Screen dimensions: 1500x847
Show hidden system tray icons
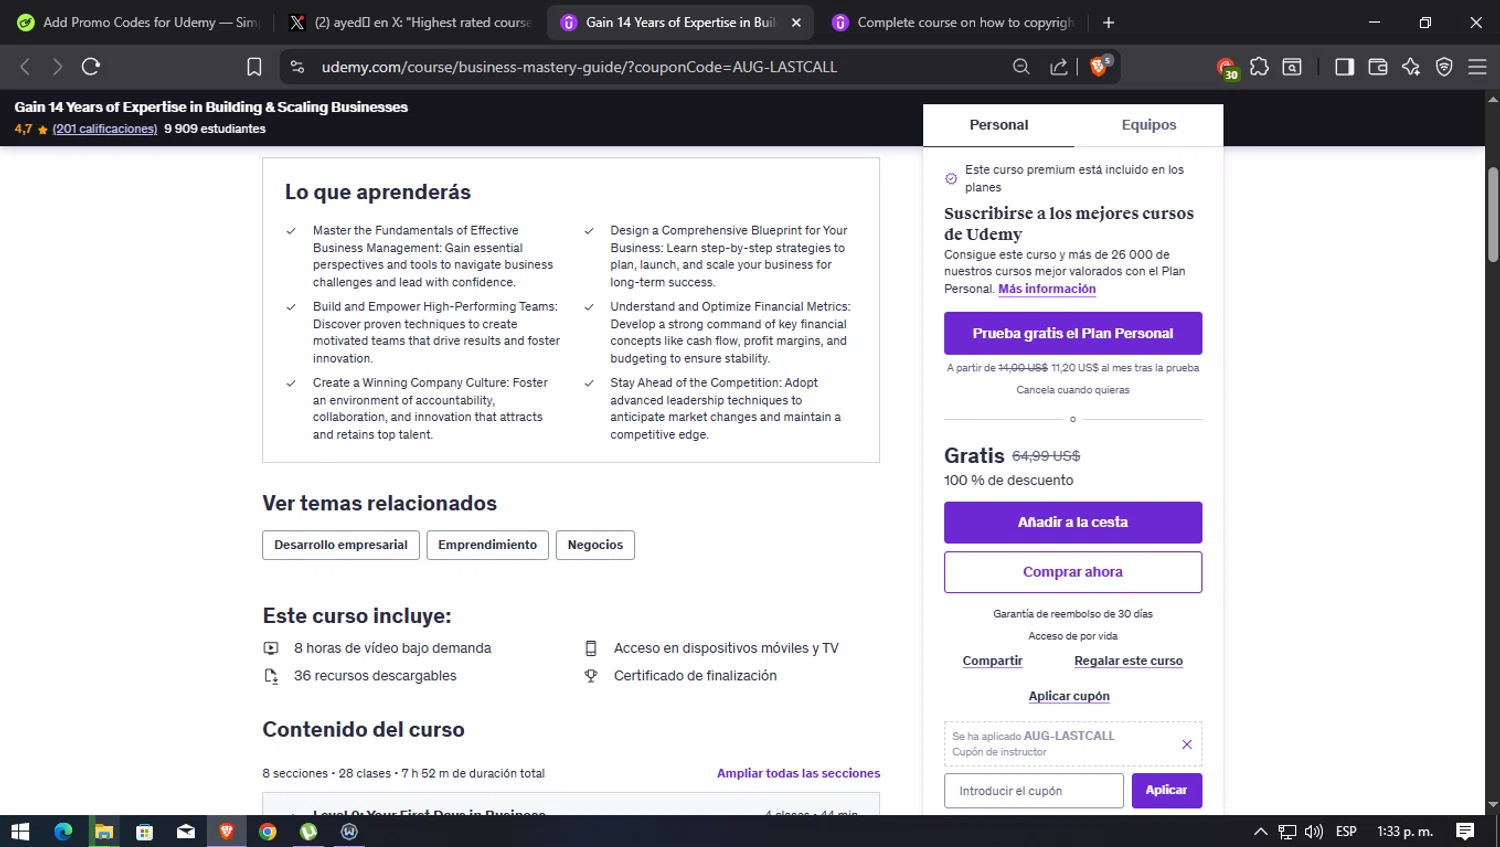point(1260,831)
